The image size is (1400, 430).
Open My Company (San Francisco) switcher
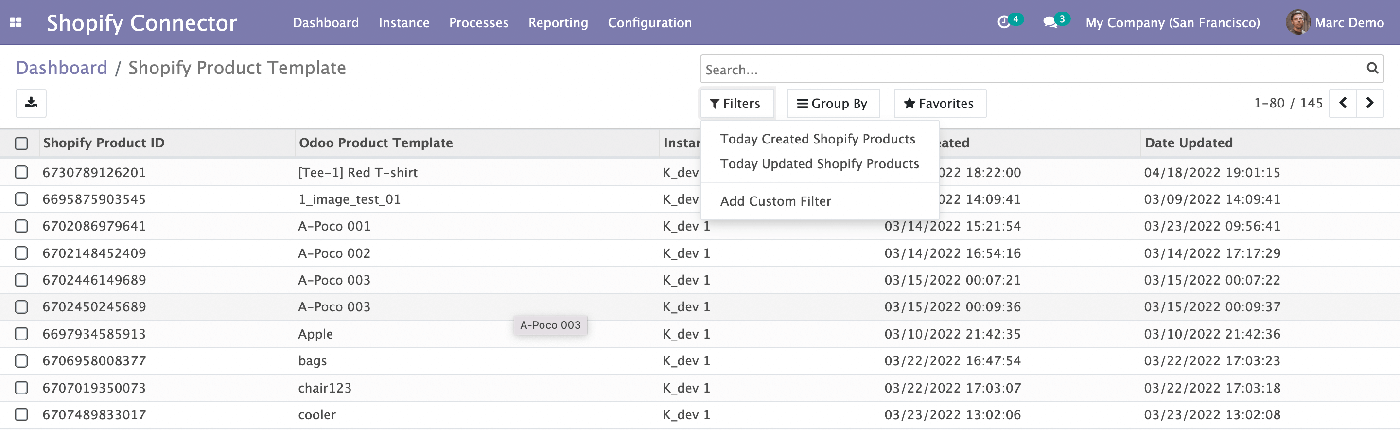(x=1173, y=22)
